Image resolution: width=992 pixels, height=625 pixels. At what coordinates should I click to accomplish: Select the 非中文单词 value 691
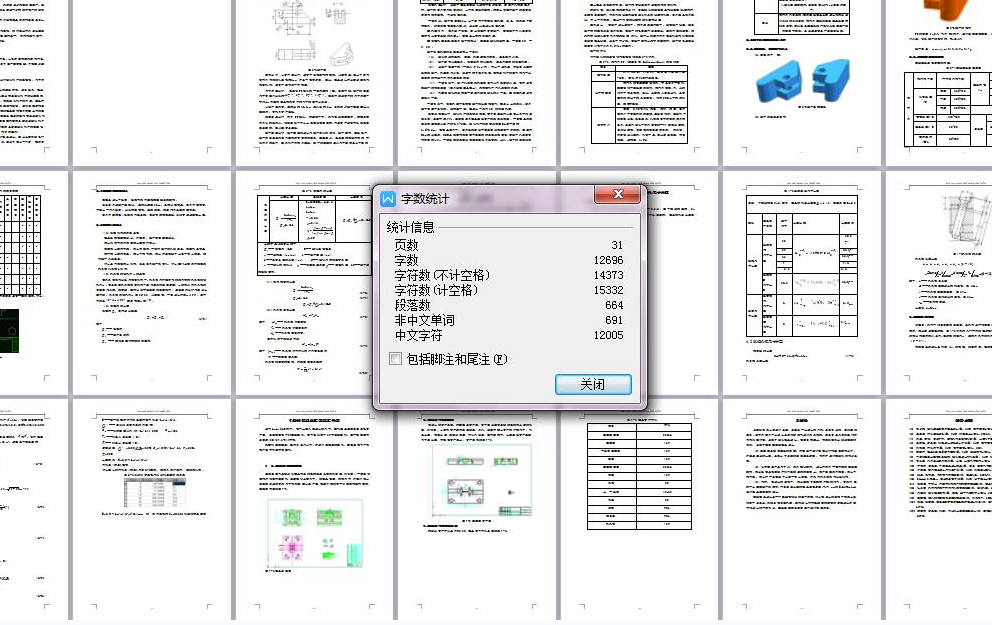614,320
